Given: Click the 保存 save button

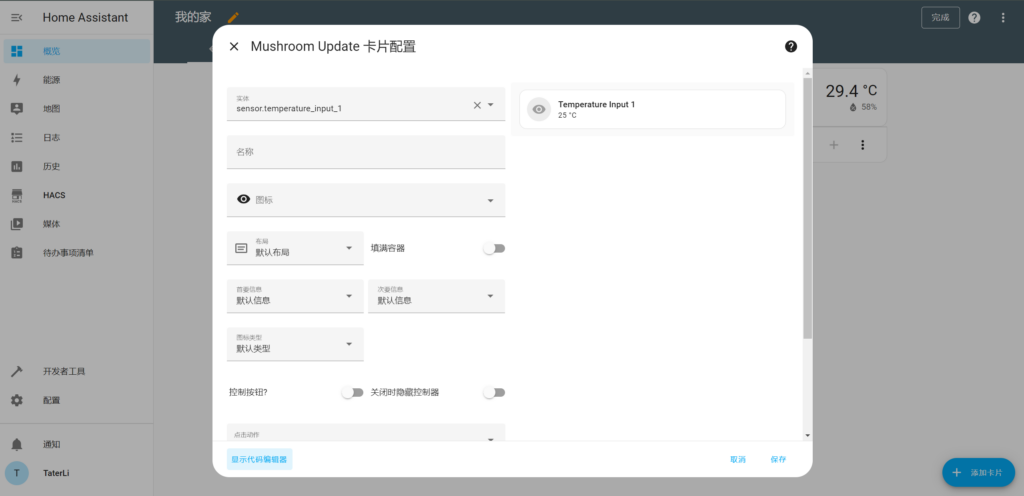Looking at the screenshot, I should 778,459.
